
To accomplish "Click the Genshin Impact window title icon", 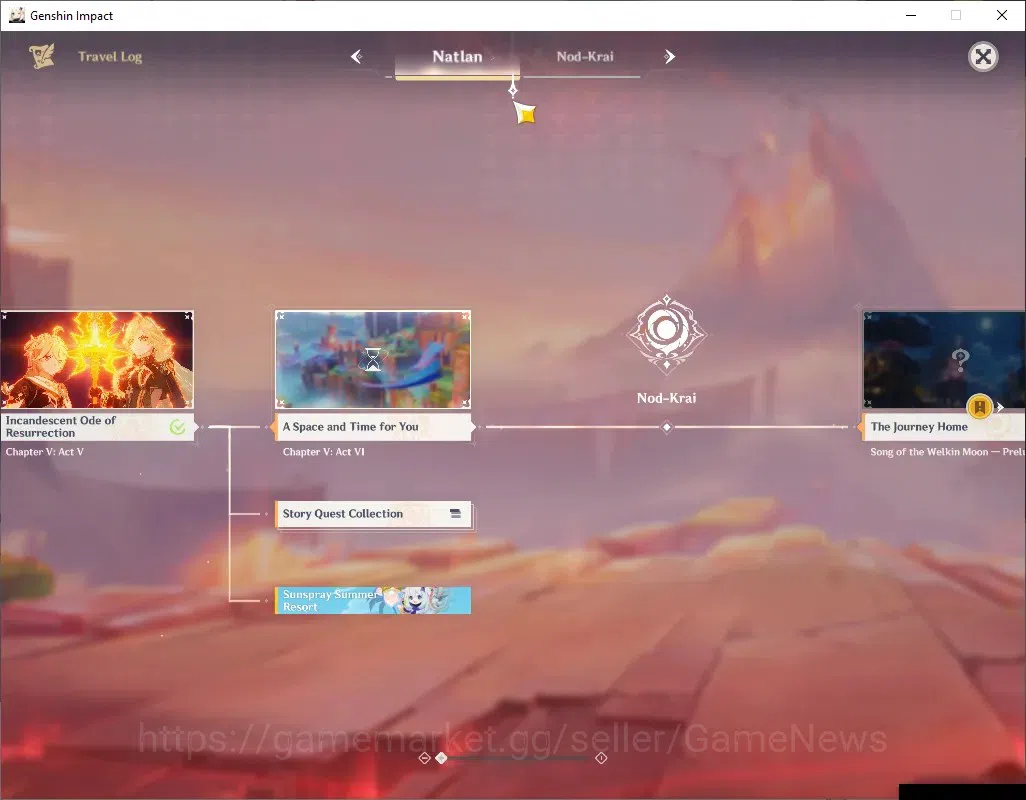I will point(16,15).
